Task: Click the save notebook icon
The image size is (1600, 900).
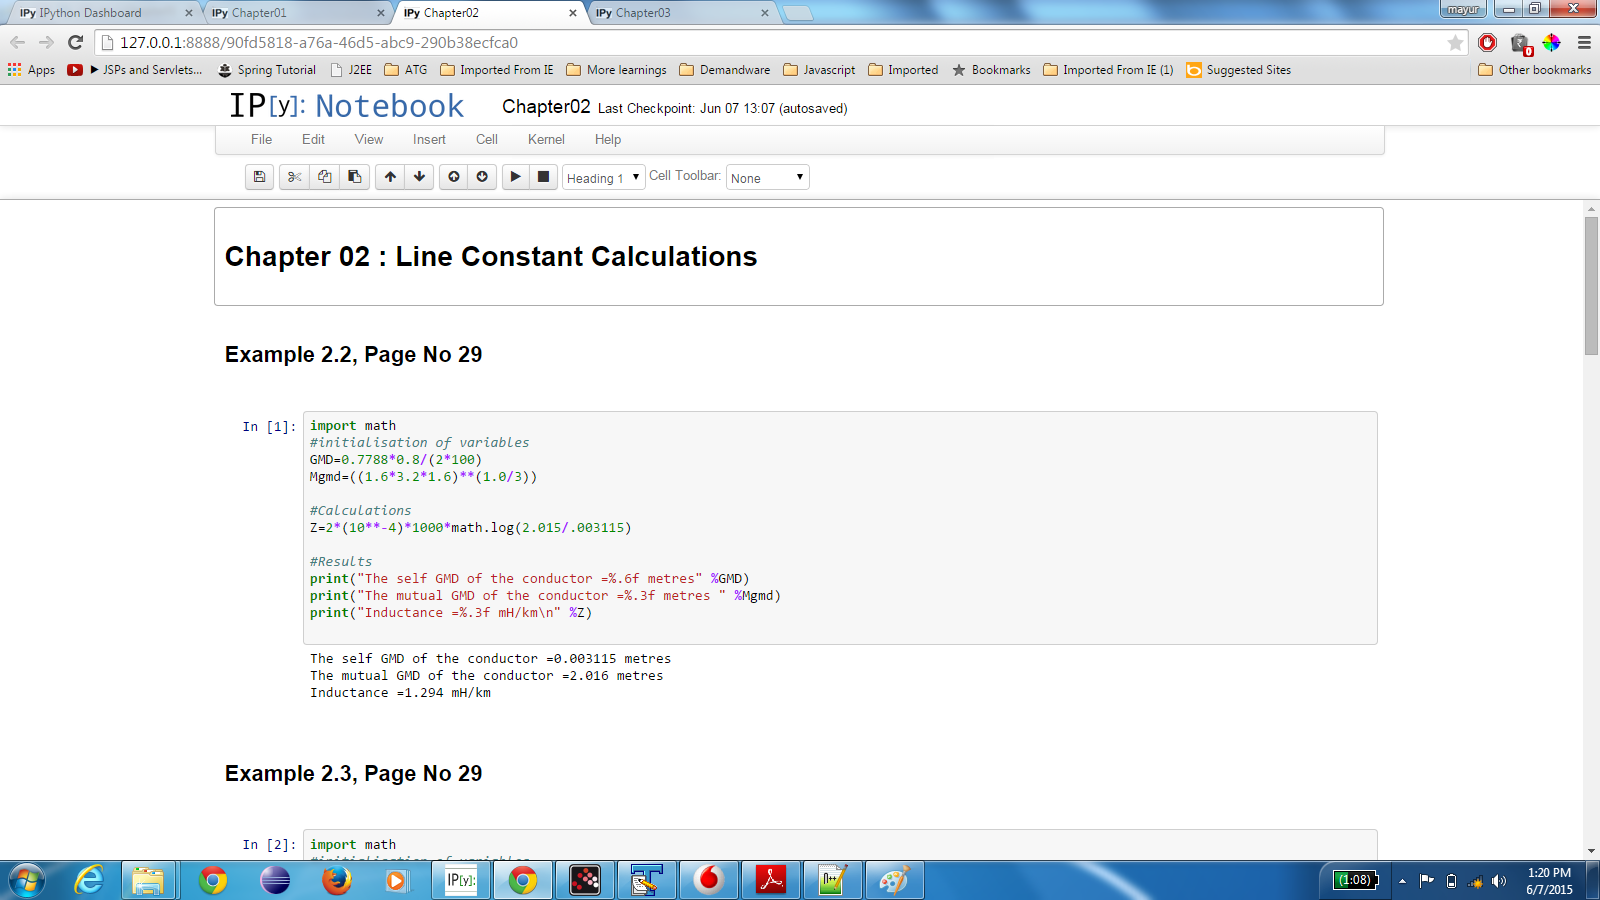Action: (x=259, y=177)
